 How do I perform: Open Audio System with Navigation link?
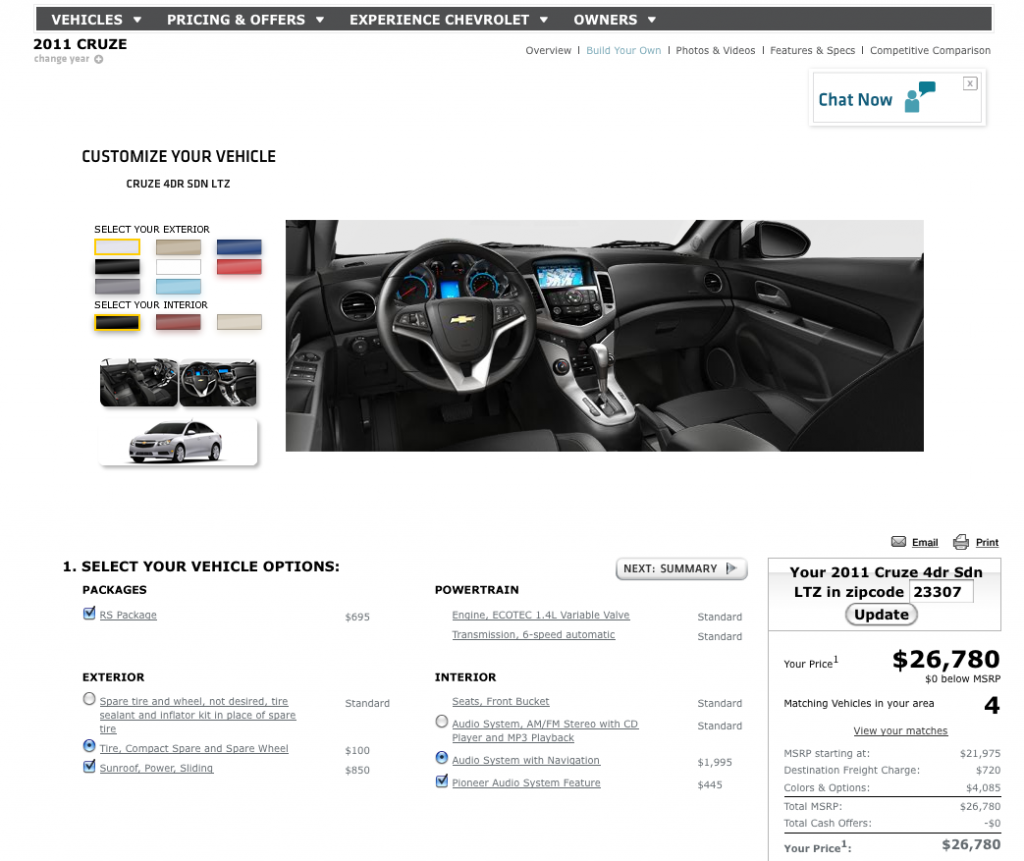(526, 760)
